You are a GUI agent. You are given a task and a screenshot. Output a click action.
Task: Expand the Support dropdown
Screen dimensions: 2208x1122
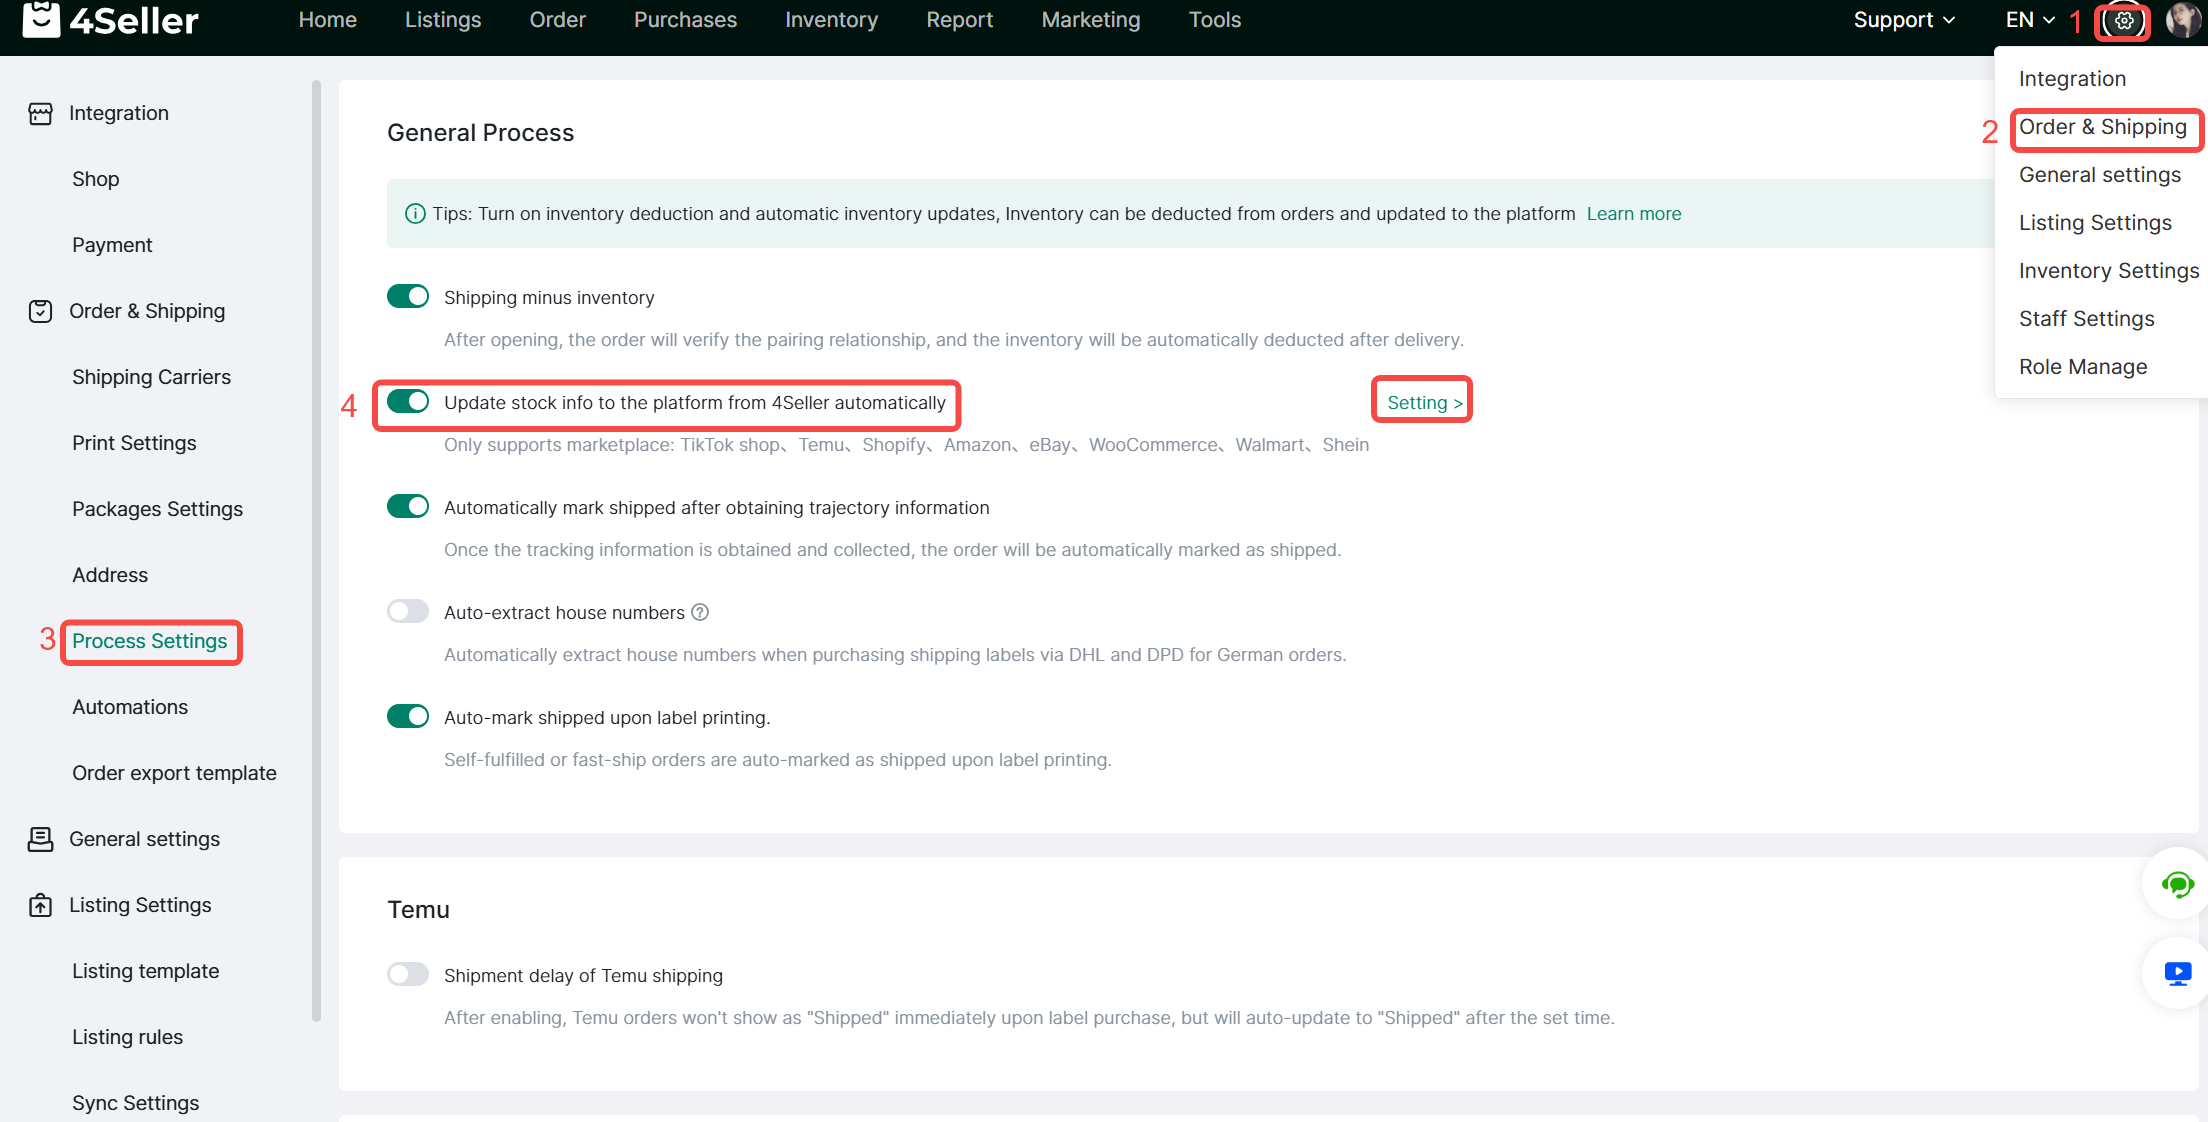click(x=1903, y=20)
